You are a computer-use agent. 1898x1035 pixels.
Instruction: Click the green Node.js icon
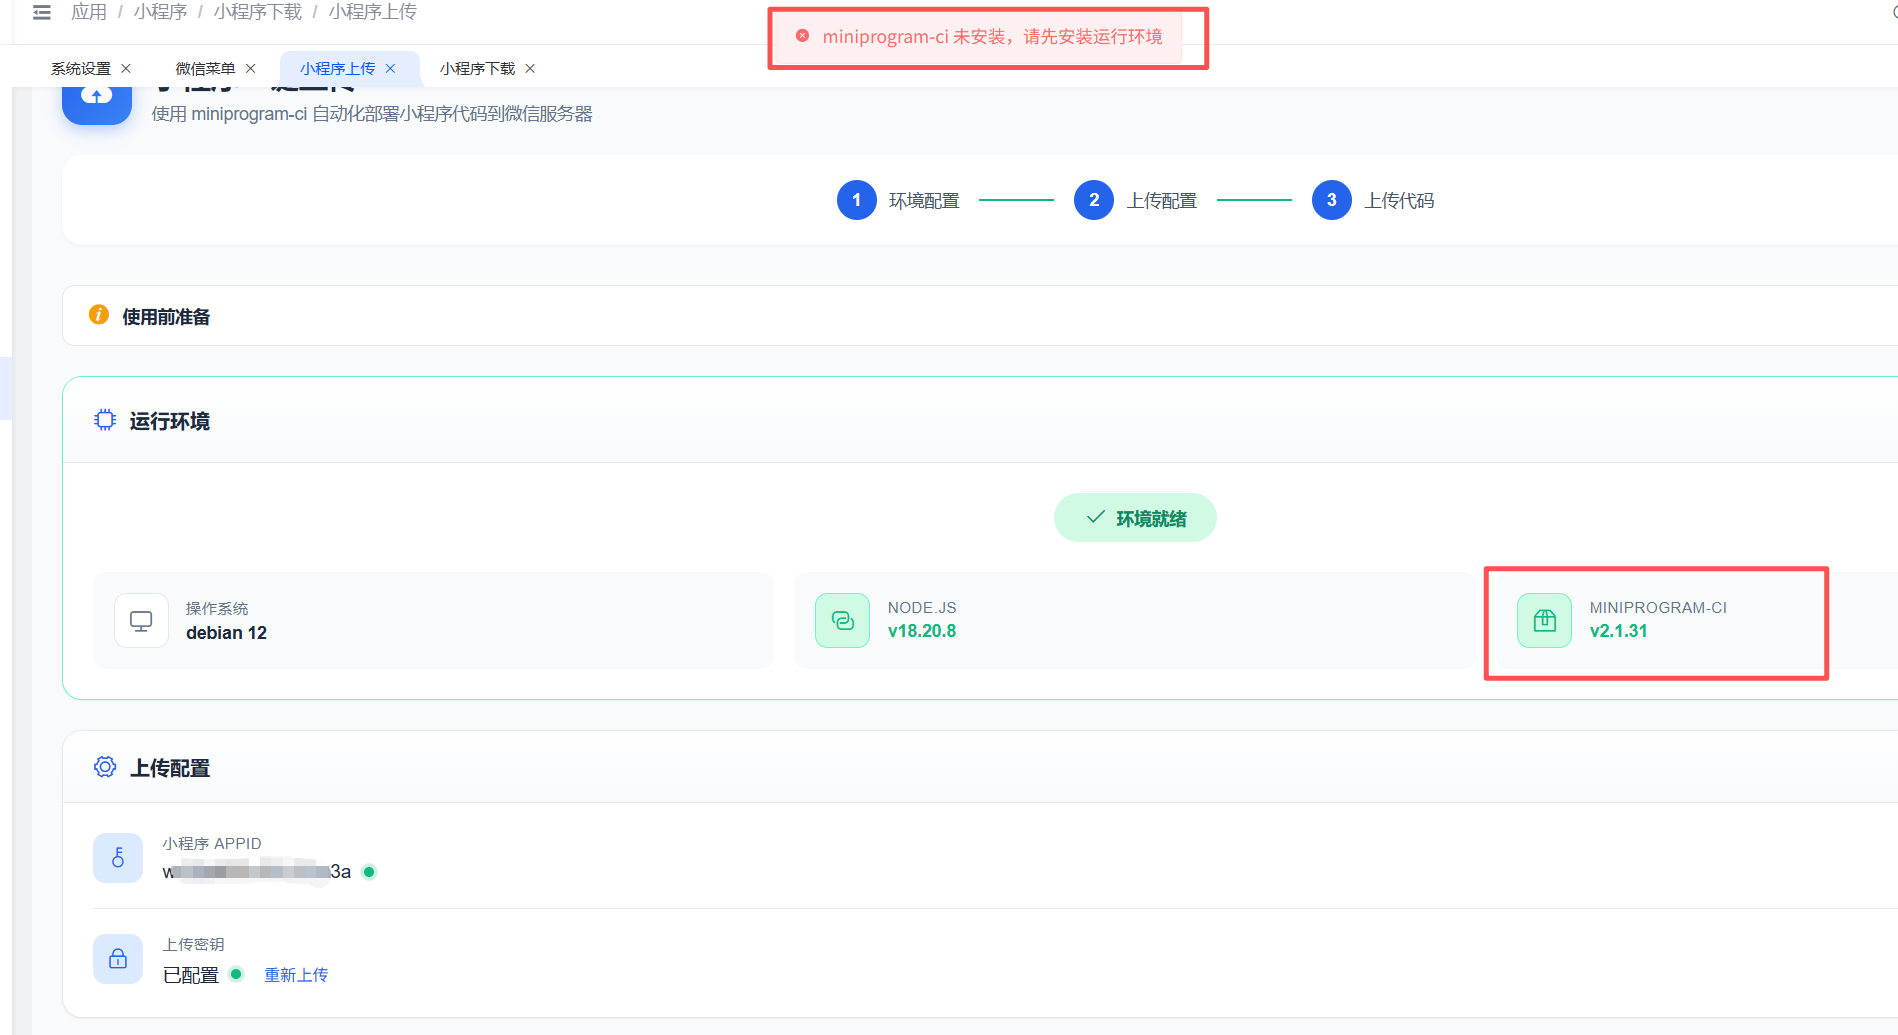tap(842, 621)
